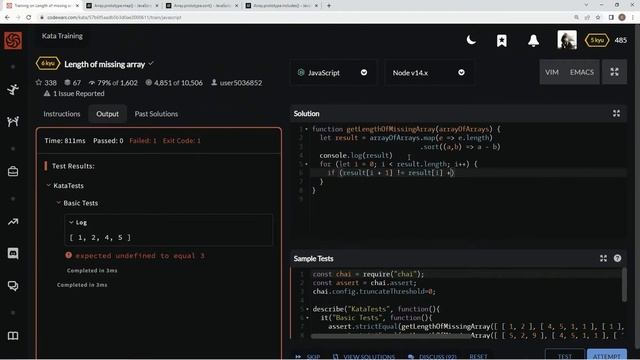This screenshot has height=360, width=640.
Task: Toggle dark mode moon icon
Action: point(471,40)
